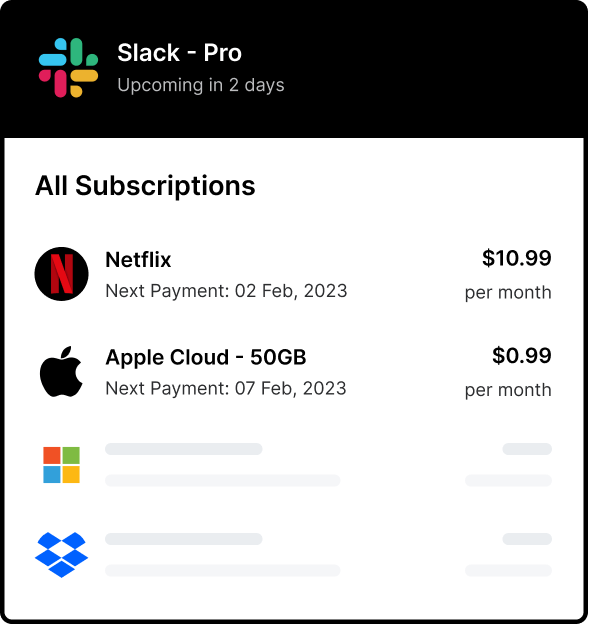Click the Microsoft row title placeholder bar
The height and width of the screenshot is (625, 589).
click(184, 449)
